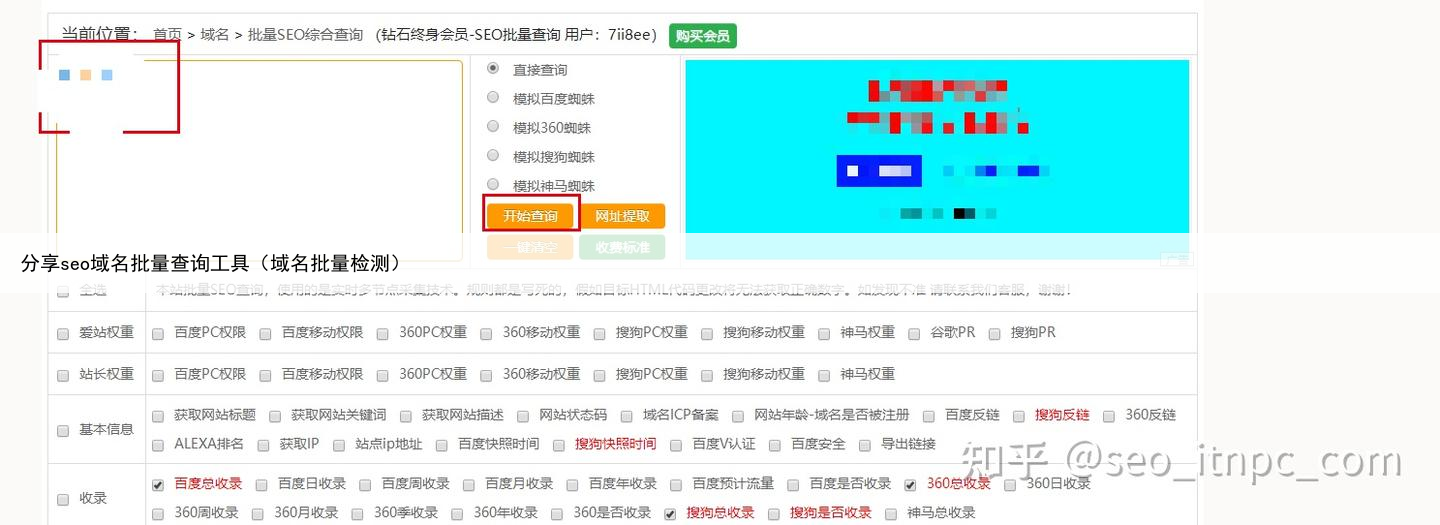The image size is (1440, 525).
Task: Click the 网址提取 button
Action: 622,216
